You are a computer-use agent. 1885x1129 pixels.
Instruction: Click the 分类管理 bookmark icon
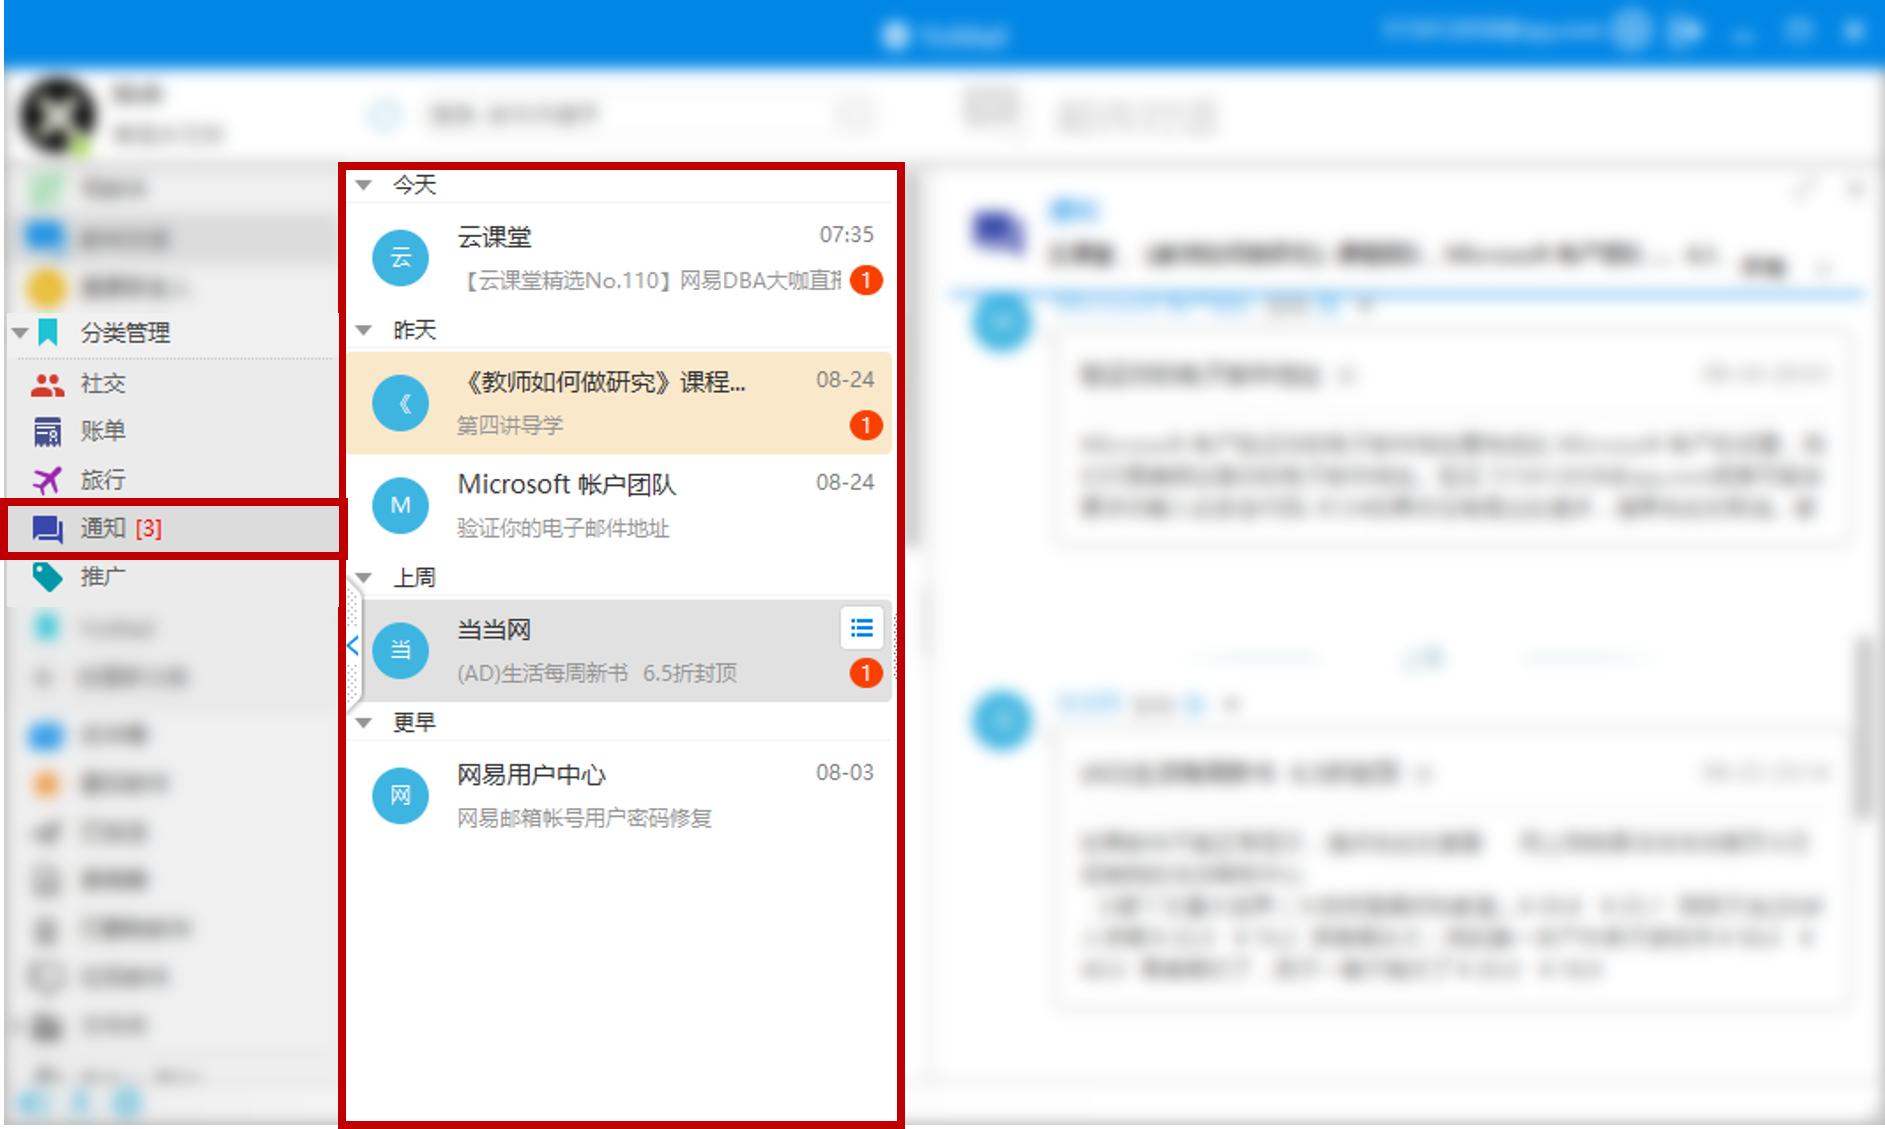point(48,333)
